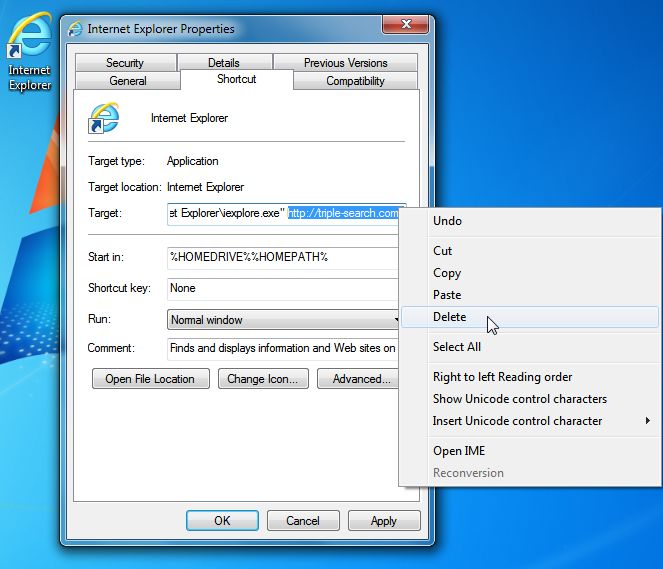Viewport: 663px width, 569px height.
Task: Click the Change Icon button
Action: point(263,379)
